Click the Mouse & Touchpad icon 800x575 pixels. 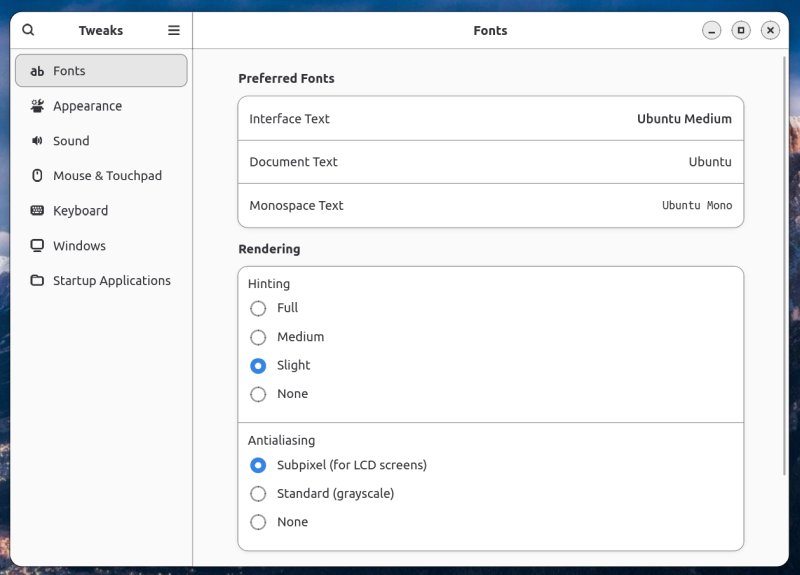pos(37,176)
